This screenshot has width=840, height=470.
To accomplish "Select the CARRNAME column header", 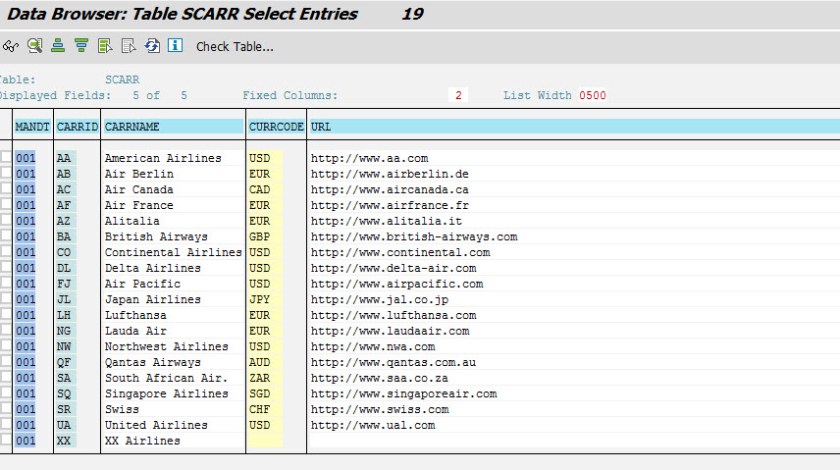I will (173, 126).
